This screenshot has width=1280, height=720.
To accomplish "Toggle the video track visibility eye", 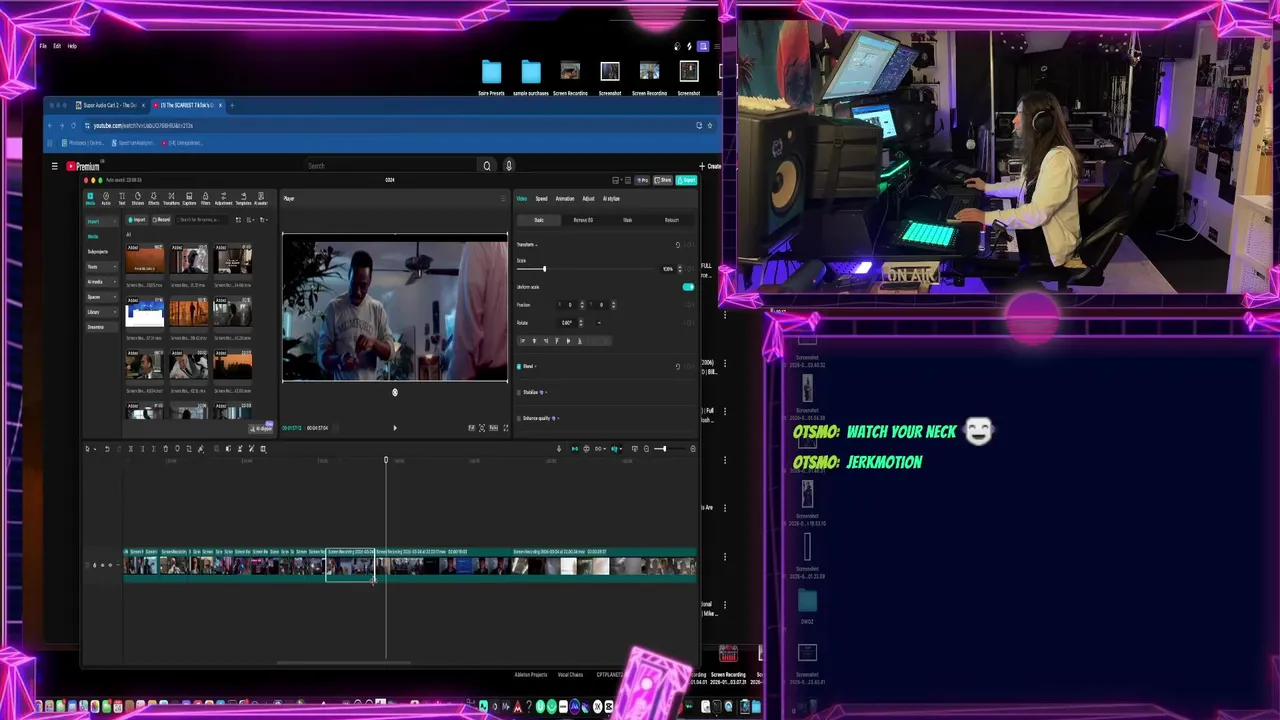I will [x=102, y=565].
